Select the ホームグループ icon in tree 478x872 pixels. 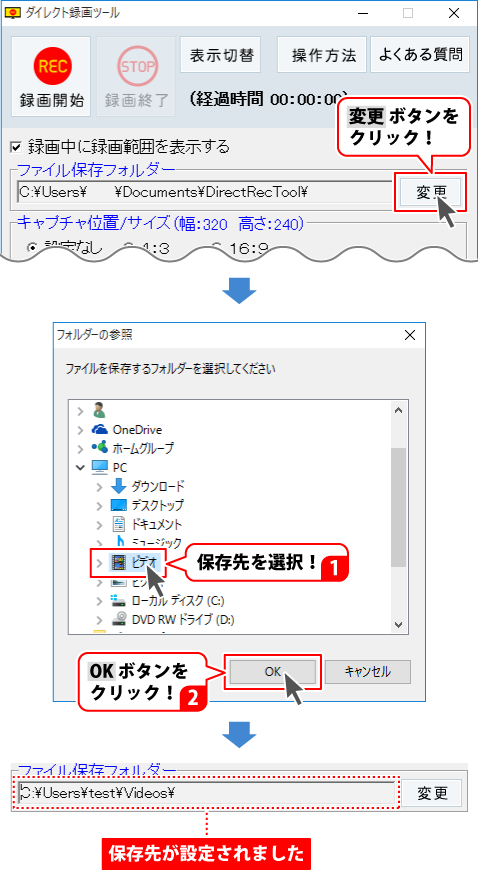click(x=99, y=448)
